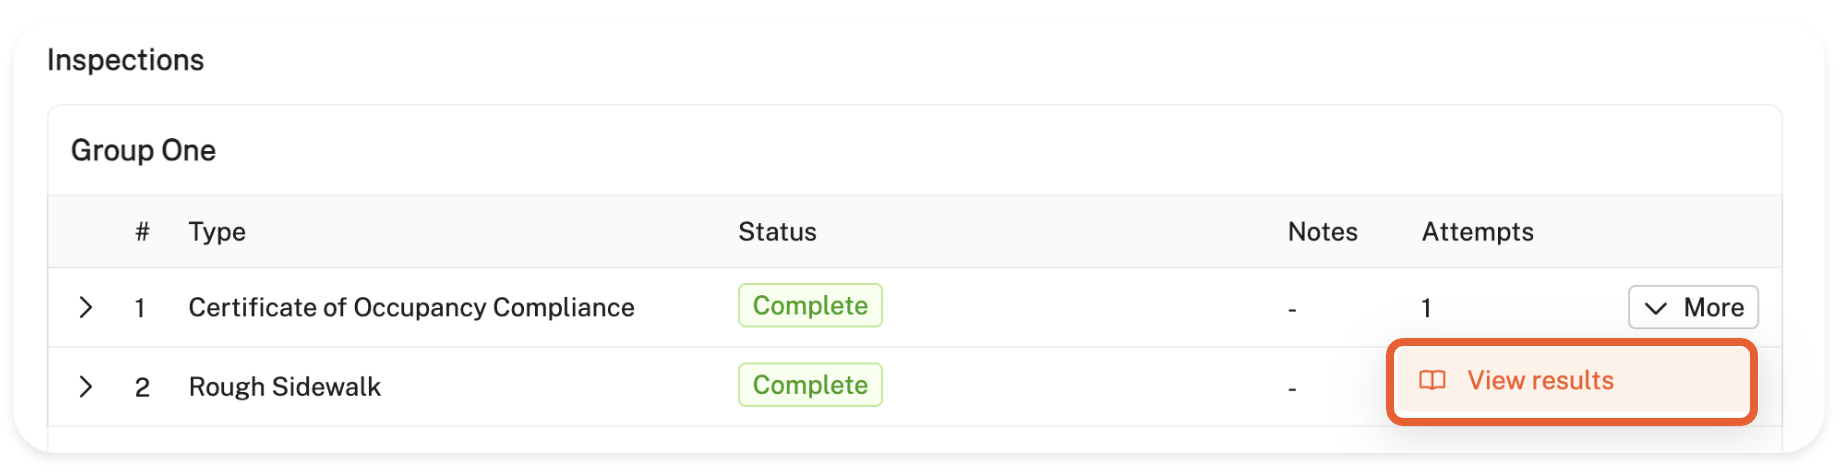Click row number 2 in the table
Image resolution: width=1842 pixels, height=472 pixels.
142,387
